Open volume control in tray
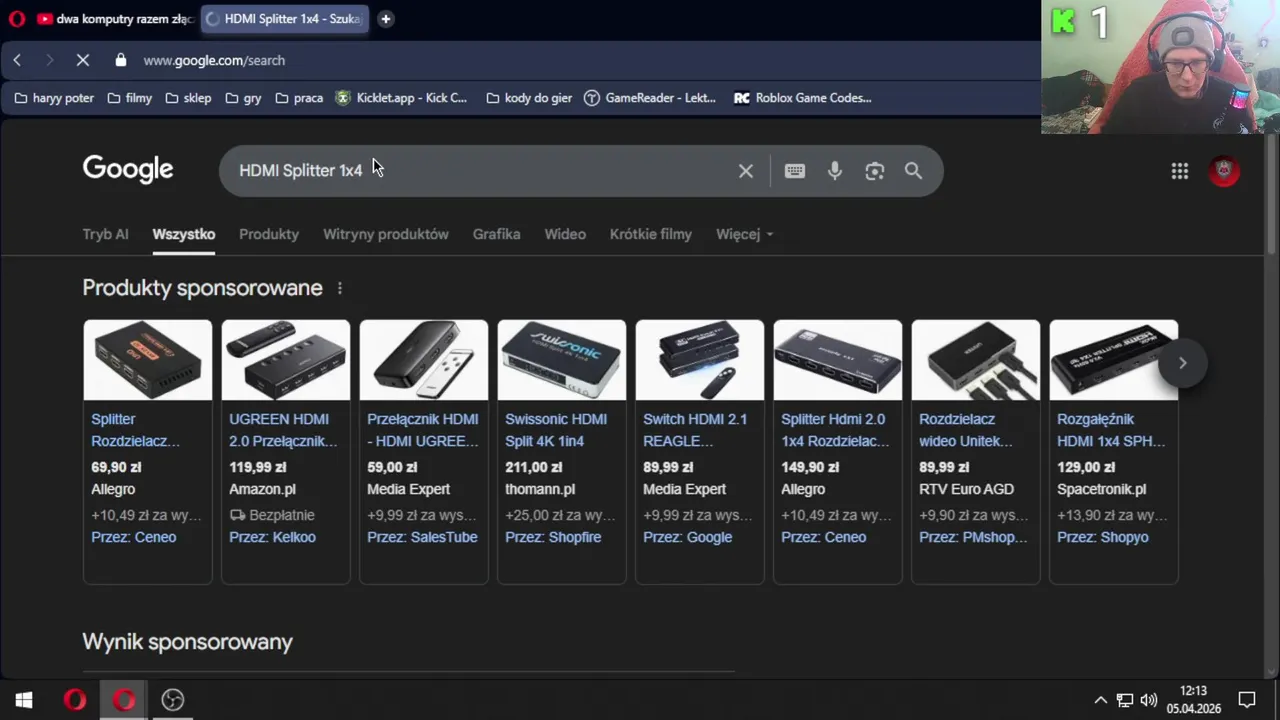This screenshot has width=1280, height=720. click(x=1149, y=700)
